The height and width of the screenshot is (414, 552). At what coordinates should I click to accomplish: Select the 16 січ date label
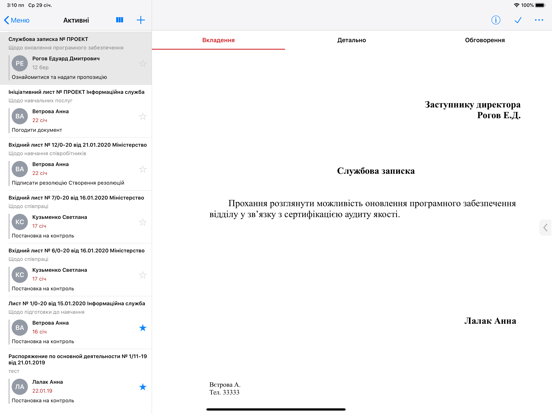tap(39, 332)
